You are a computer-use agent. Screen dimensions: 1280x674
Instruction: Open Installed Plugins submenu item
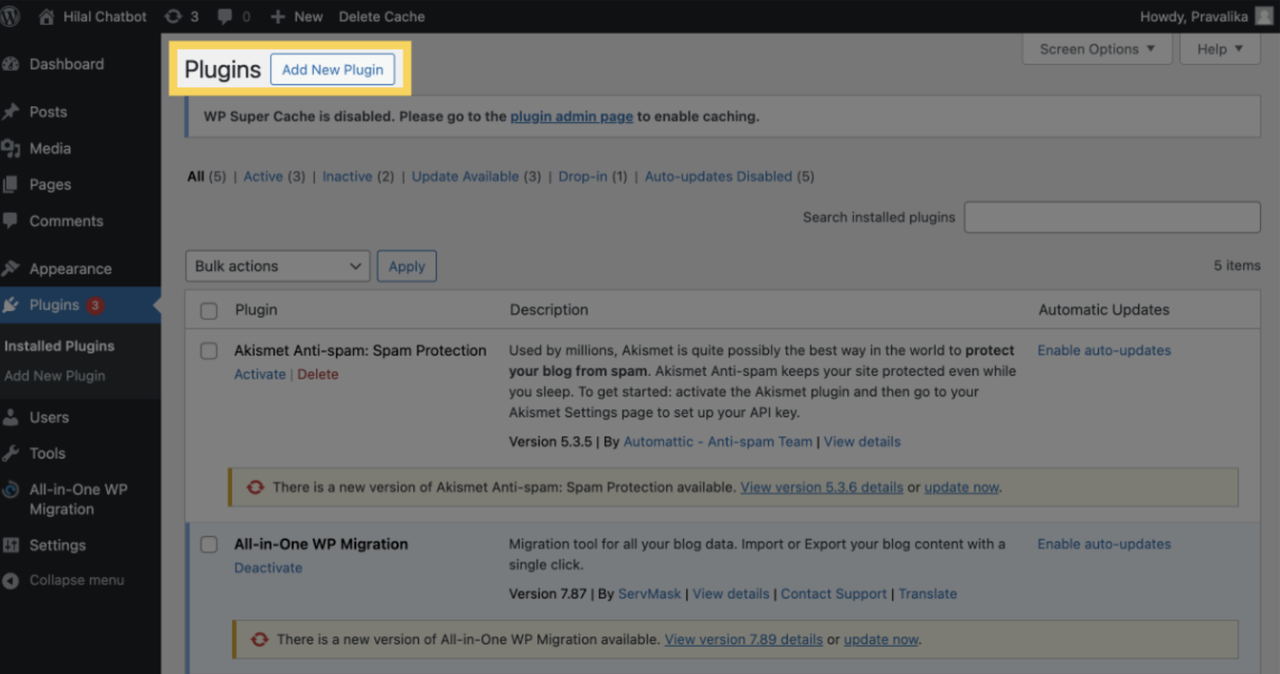[x=59, y=346]
